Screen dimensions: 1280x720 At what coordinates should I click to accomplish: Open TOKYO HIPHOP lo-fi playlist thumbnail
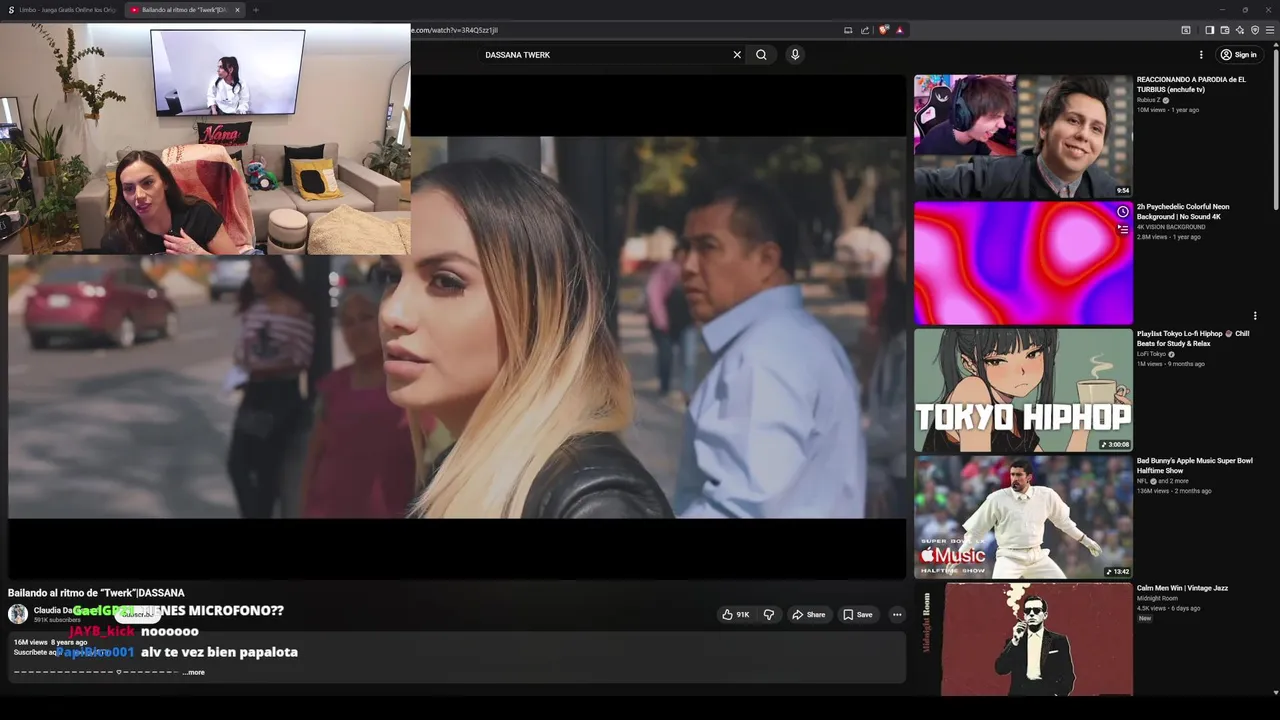[1023, 390]
